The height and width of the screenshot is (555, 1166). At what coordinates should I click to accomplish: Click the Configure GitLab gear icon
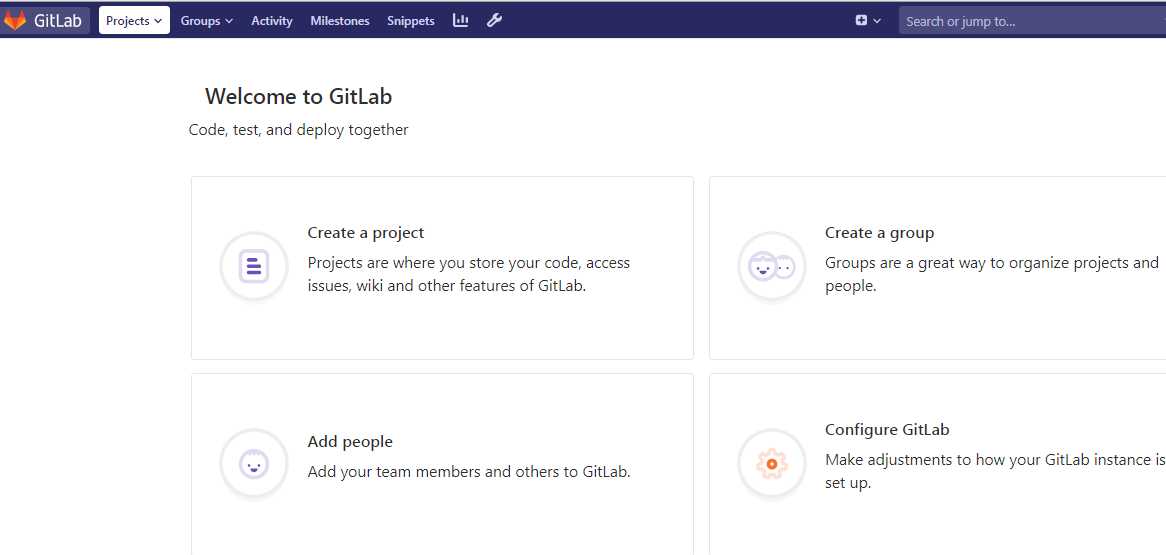[x=772, y=463]
